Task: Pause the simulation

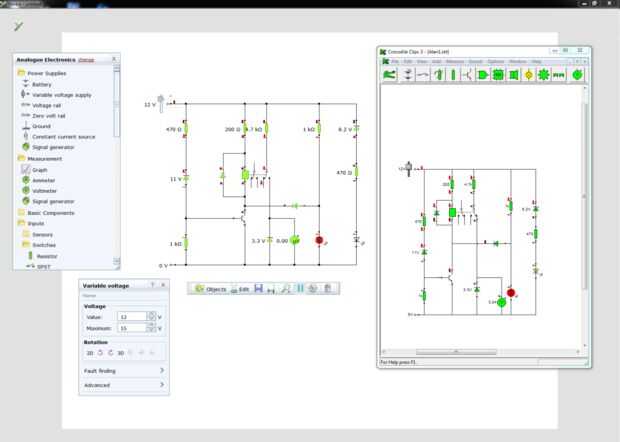Action: 300,288
